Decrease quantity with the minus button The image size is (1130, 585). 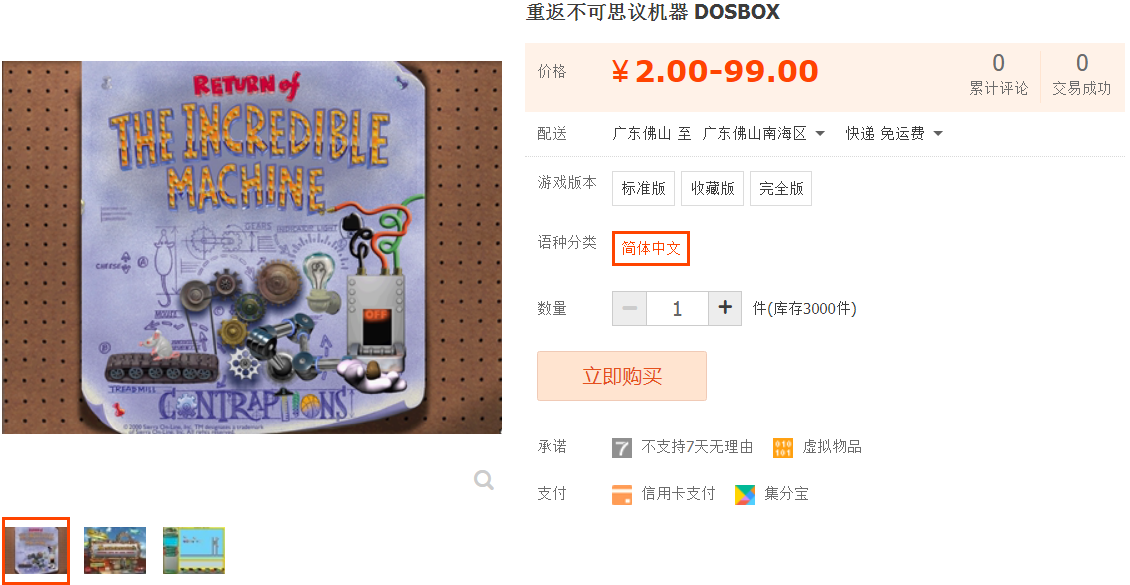tap(629, 308)
